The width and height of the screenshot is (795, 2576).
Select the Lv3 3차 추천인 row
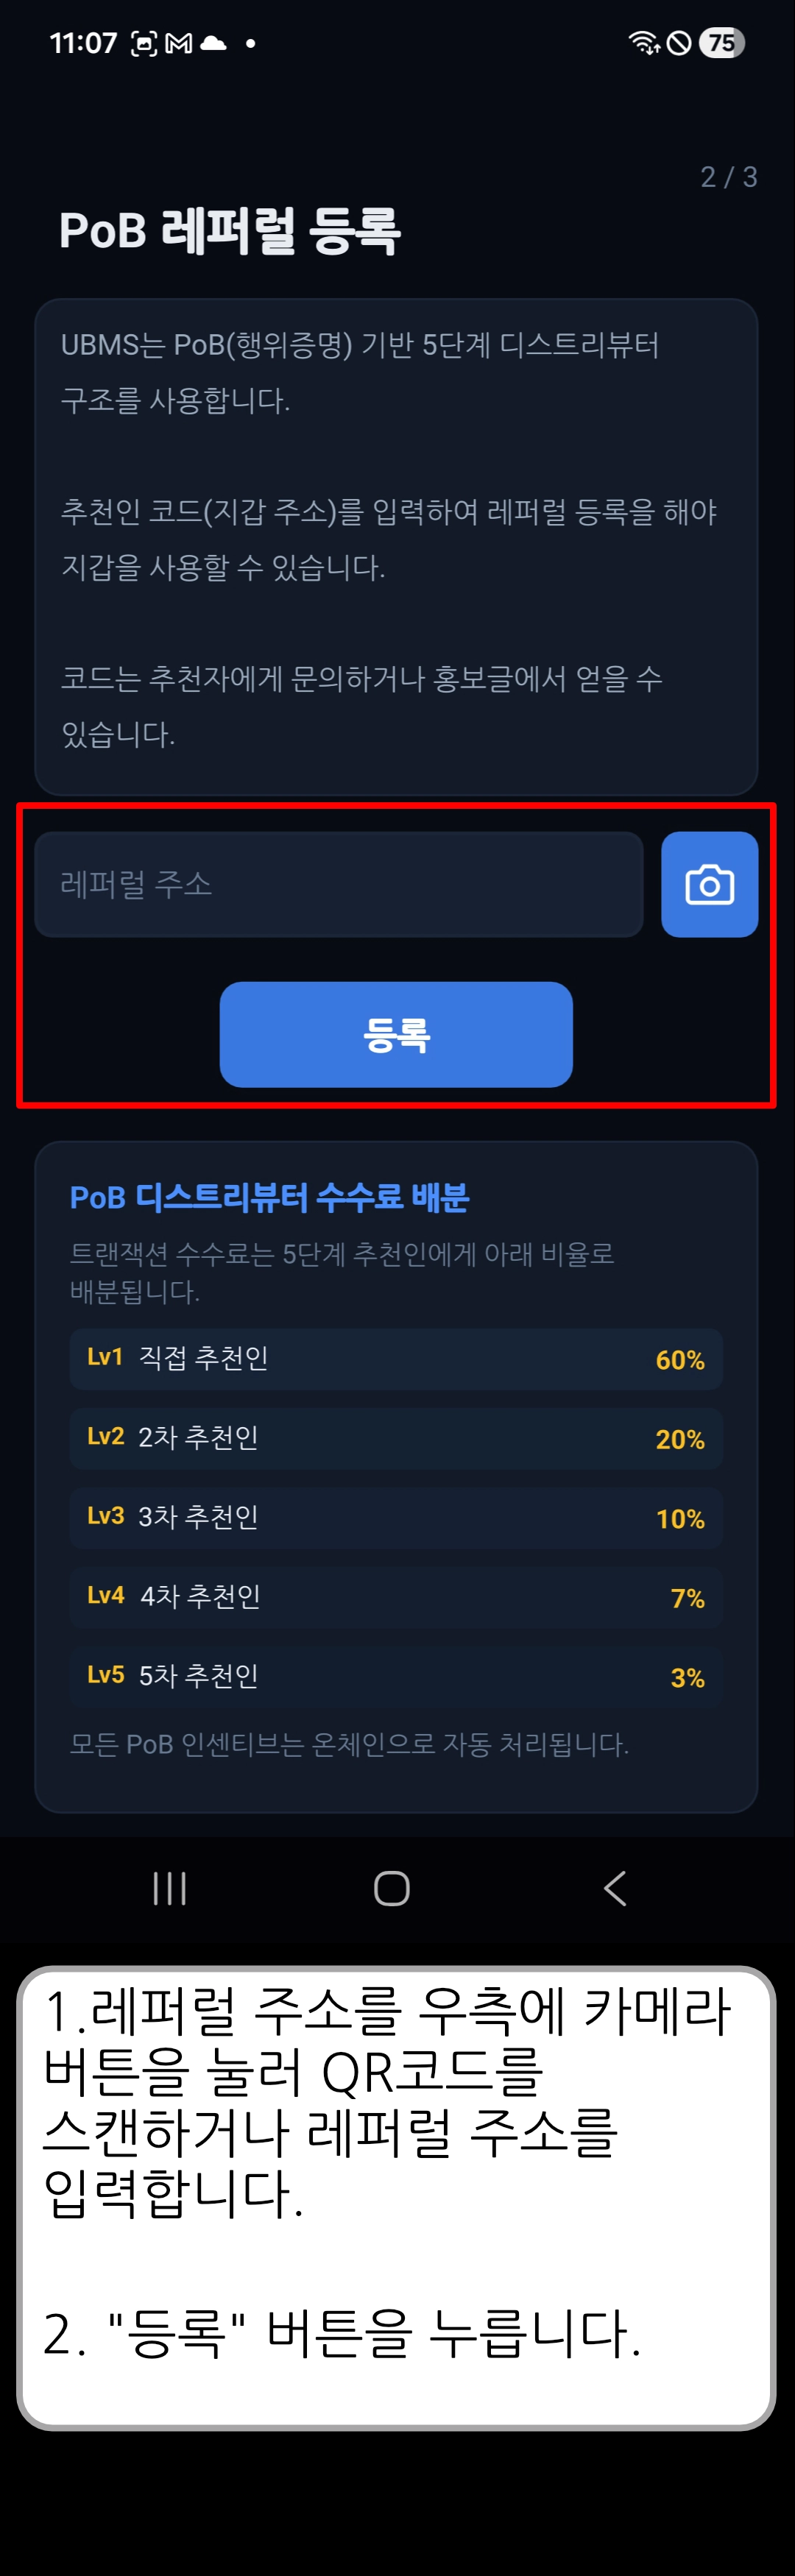(396, 1518)
